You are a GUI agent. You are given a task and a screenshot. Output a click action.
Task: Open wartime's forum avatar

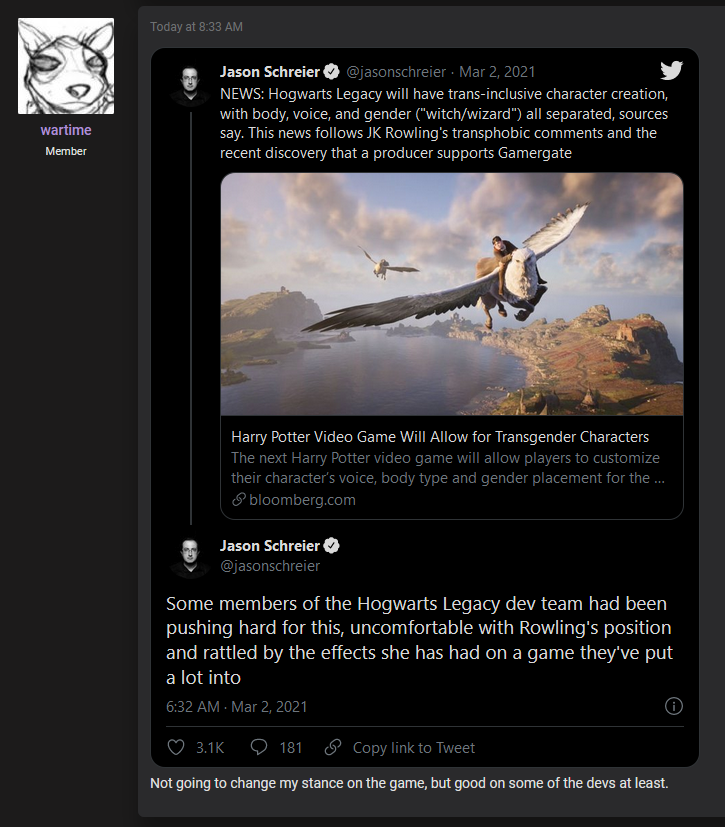point(66,66)
